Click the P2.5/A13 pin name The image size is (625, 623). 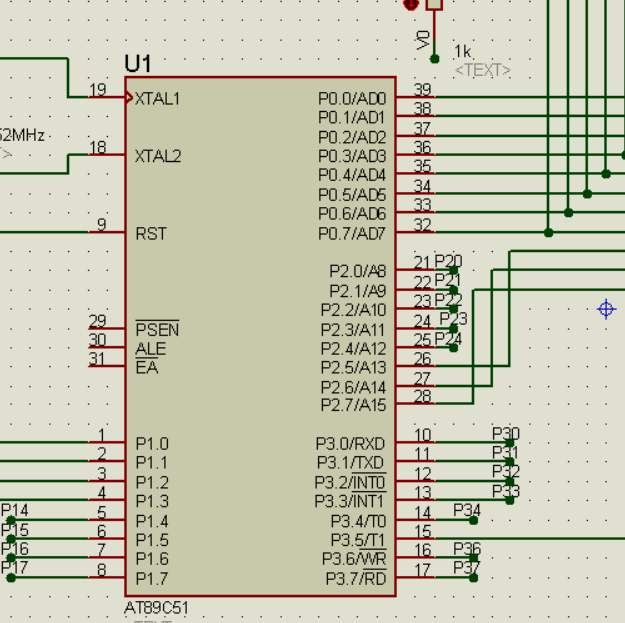pyautogui.click(x=353, y=368)
